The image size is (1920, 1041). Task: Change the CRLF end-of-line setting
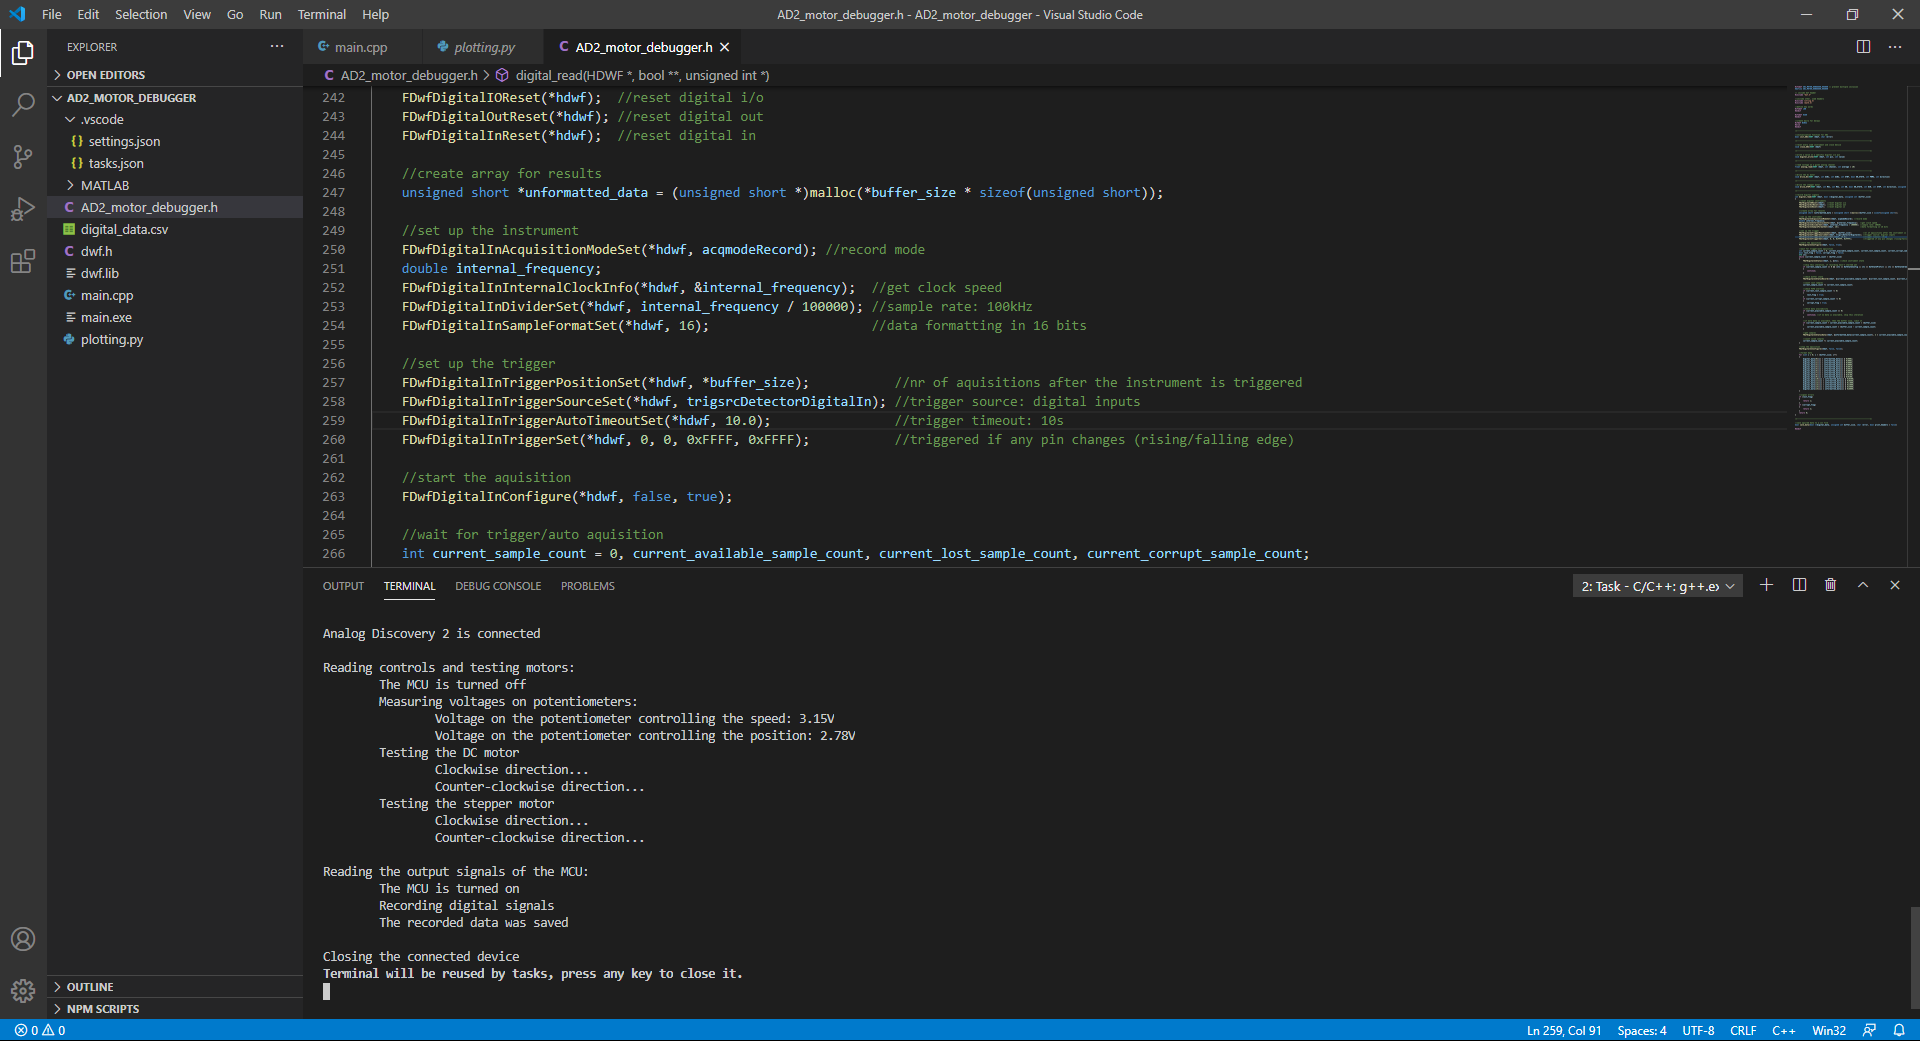[x=1743, y=1030]
